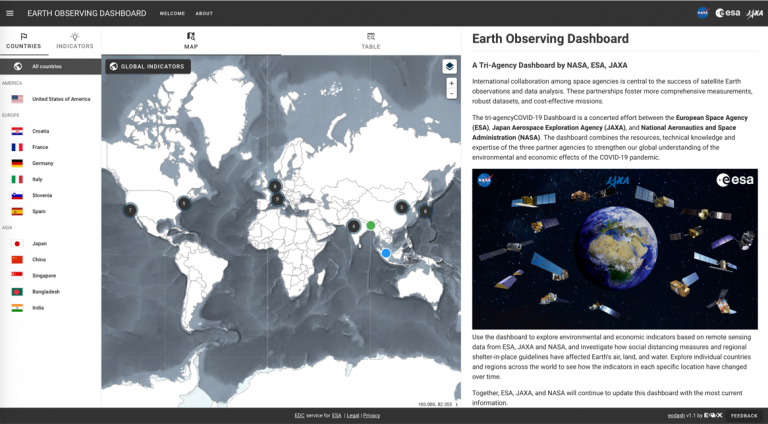Expand the cluster marker numbered 4 near India
768x424 pixels.
coord(353,226)
